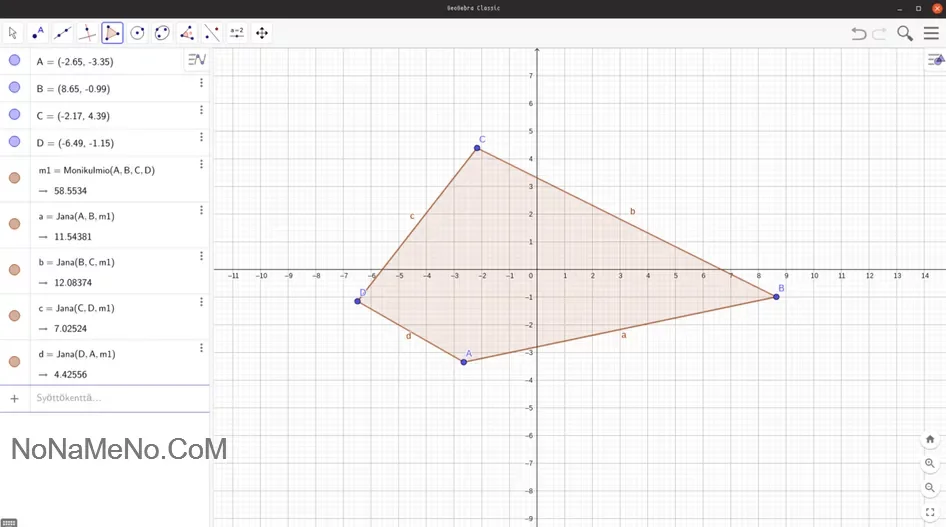The image size is (946, 527).
Task: Expand the Graphics View style bar
Action: click(x=936, y=60)
